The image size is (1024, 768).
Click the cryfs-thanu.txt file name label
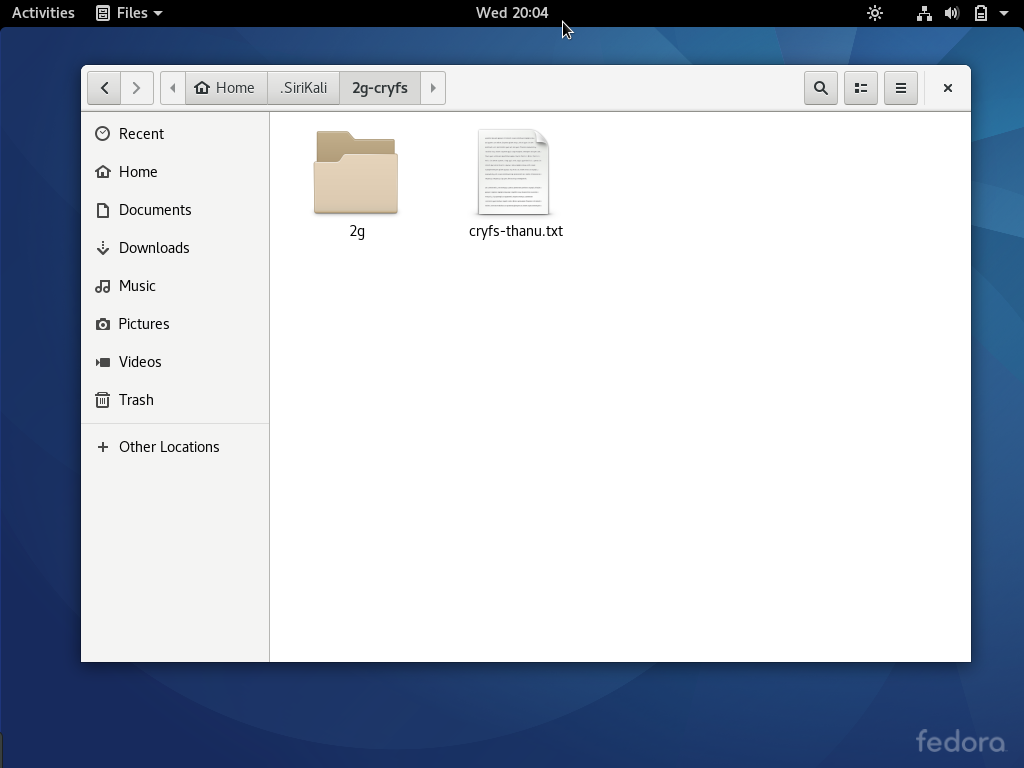[516, 231]
